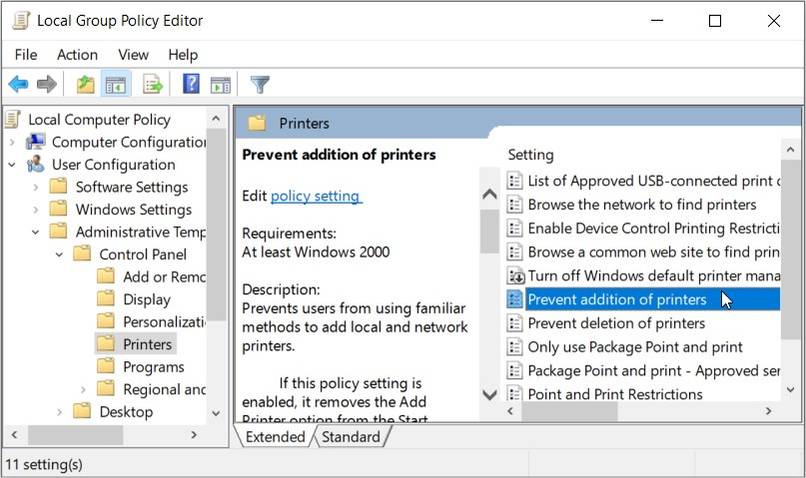Image resolution: width=806 pixels, height=478 pixels.
Task: Select Prevent deletion of printers setting
Action: (616, 323)
